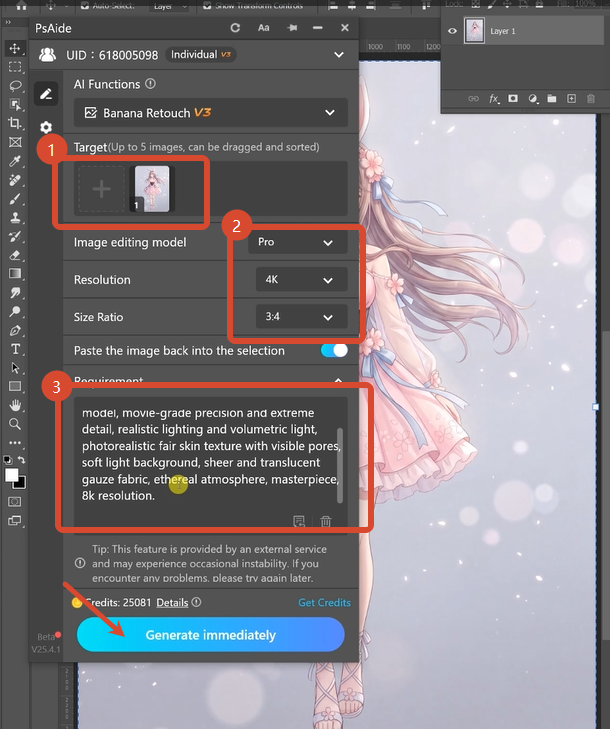Toggle Show Transform Controls checkbox

207,6
